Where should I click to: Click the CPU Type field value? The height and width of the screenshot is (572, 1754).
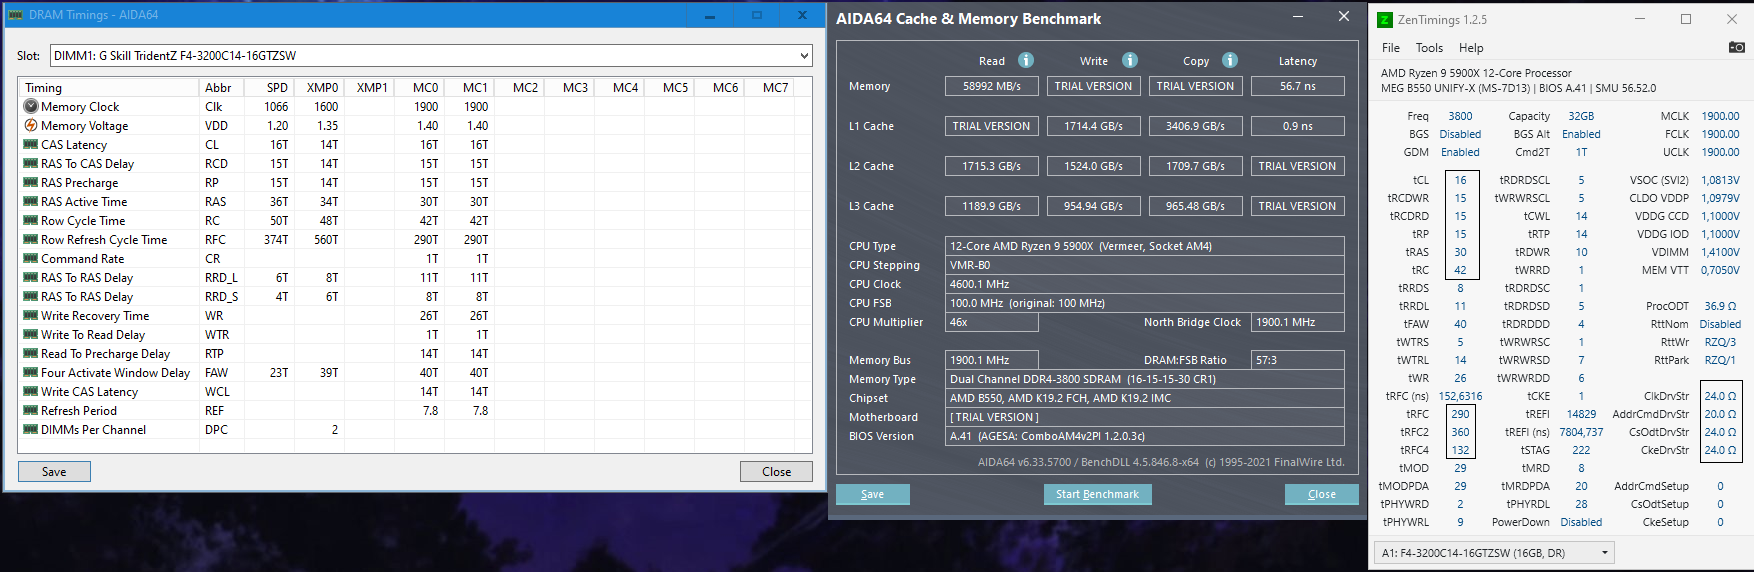[1145, 246]
